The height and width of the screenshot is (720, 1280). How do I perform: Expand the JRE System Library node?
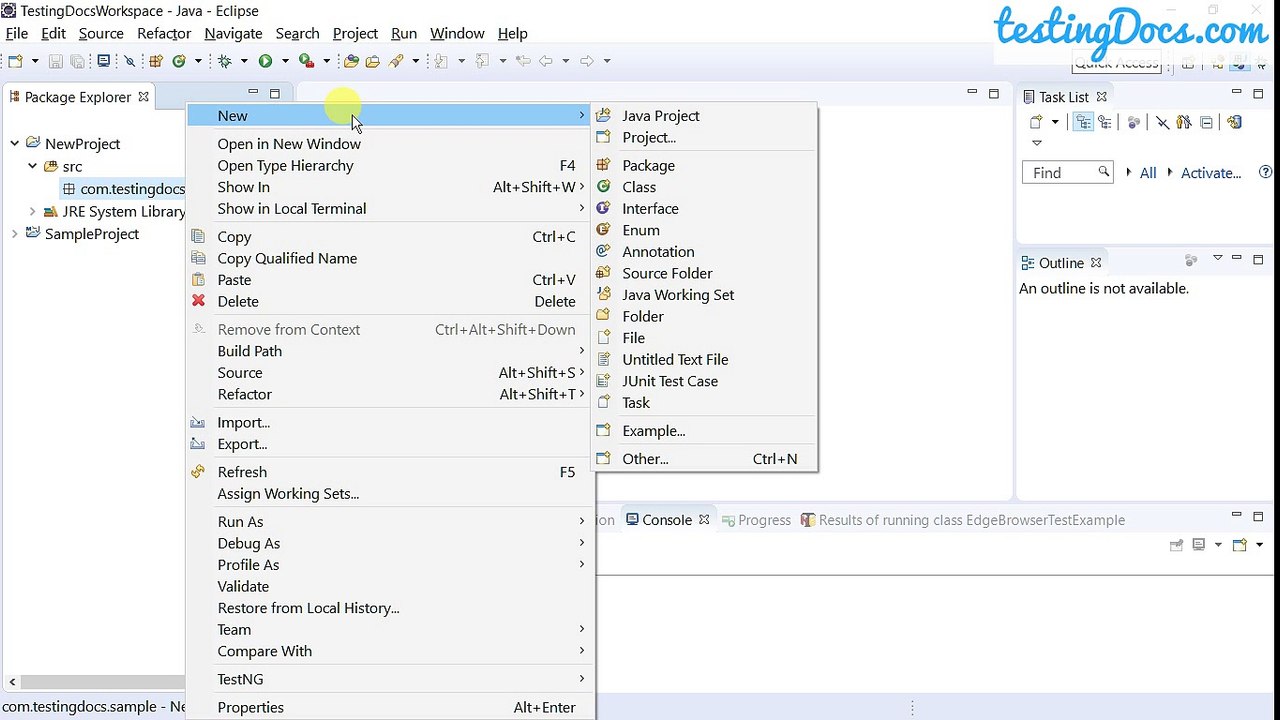(x=32, y=211)
